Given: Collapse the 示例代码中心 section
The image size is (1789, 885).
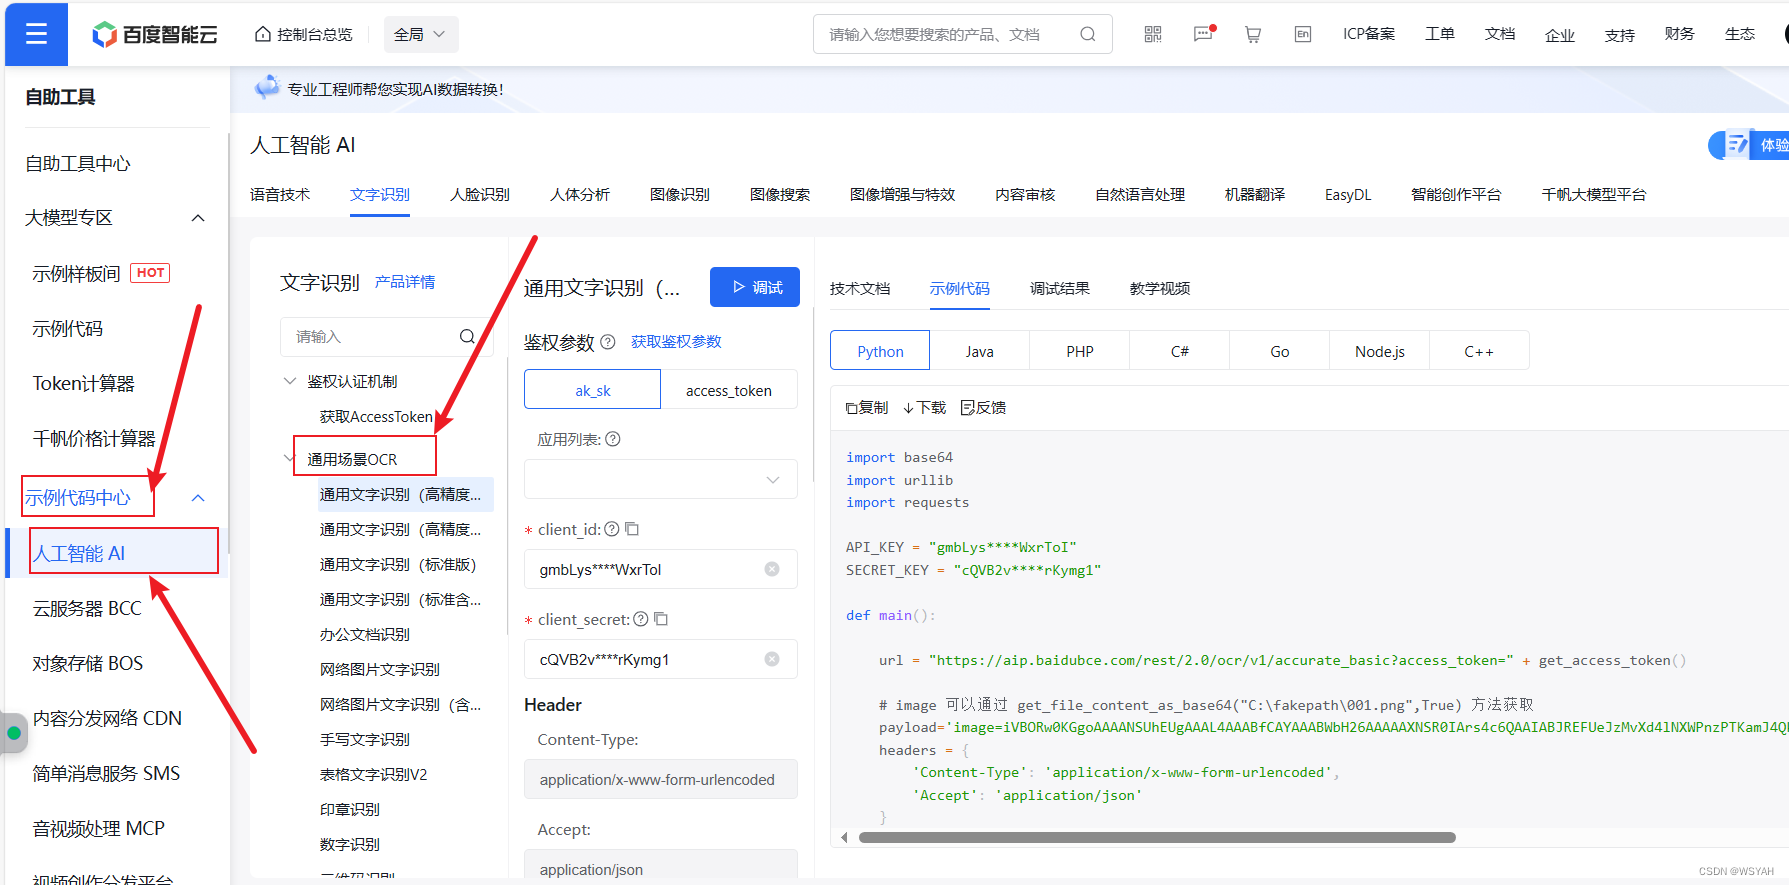Looking at the screenshot, I should [x=198, y=498].
